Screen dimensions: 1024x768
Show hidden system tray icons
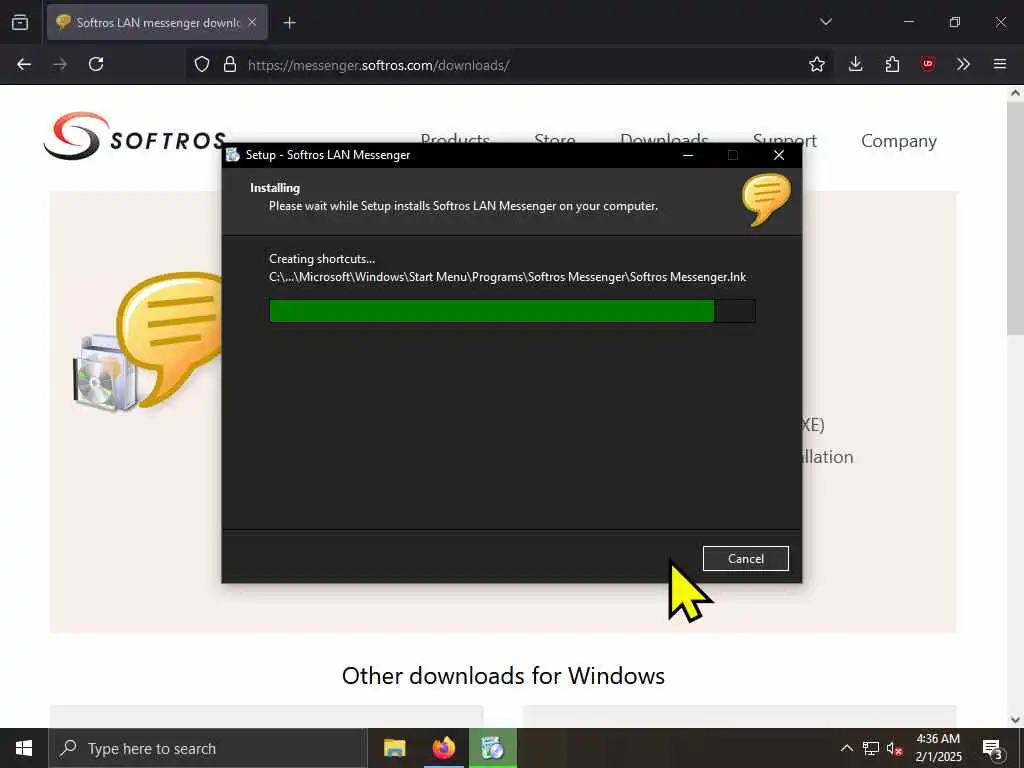[x=846, y=748]
